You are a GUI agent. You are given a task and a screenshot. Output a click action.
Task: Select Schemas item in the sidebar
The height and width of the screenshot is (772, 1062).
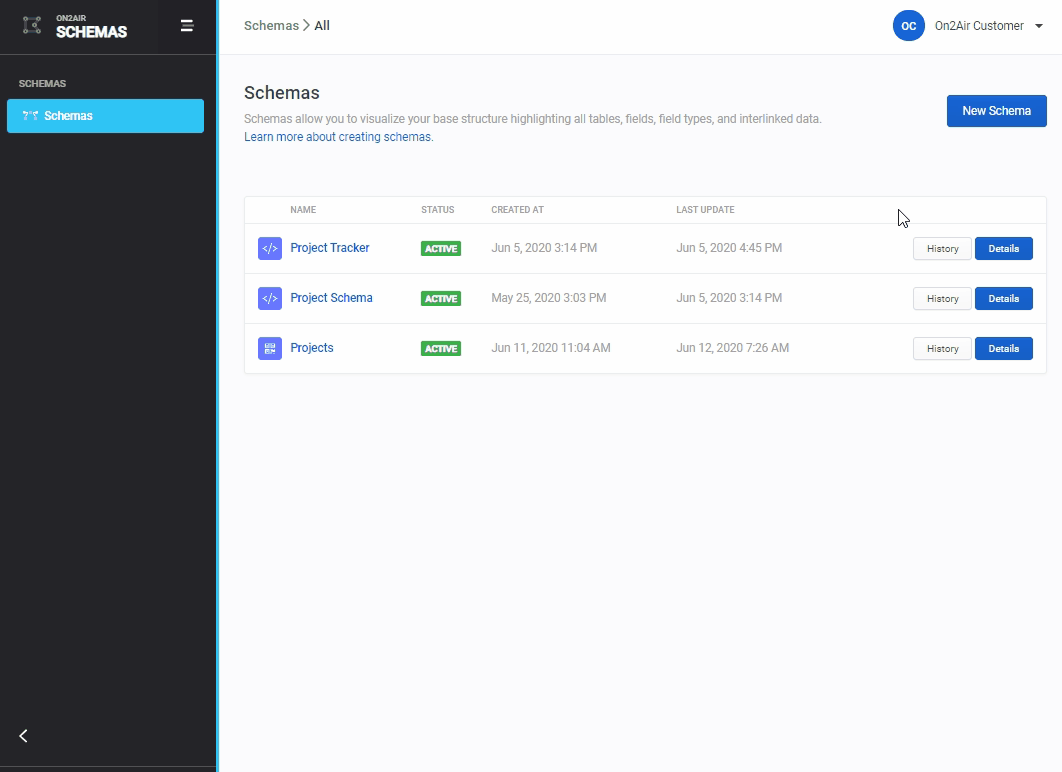coord(105,116)
